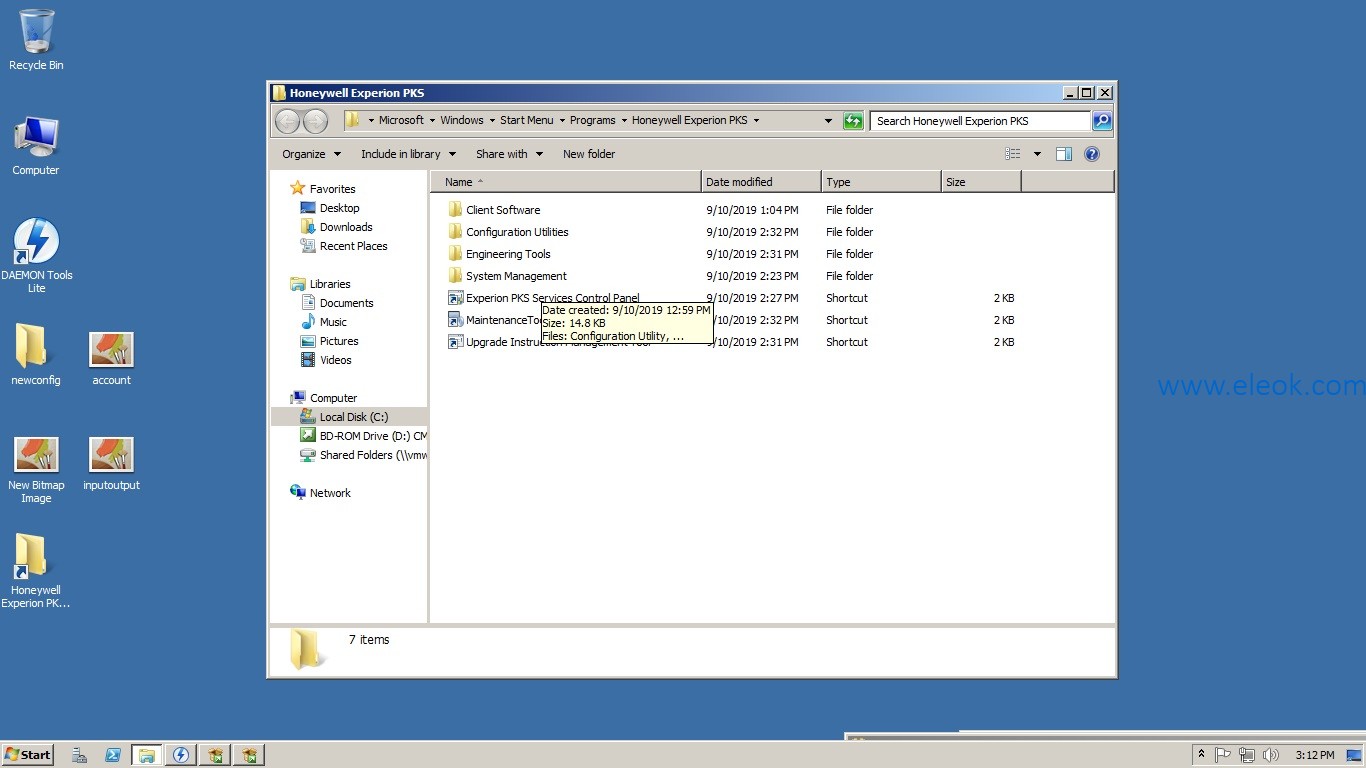Expand the dropdown arrow after Microsoft in the path
Image resolution: width=1366 pixels, height=768 pixels.
pos(432,121)
